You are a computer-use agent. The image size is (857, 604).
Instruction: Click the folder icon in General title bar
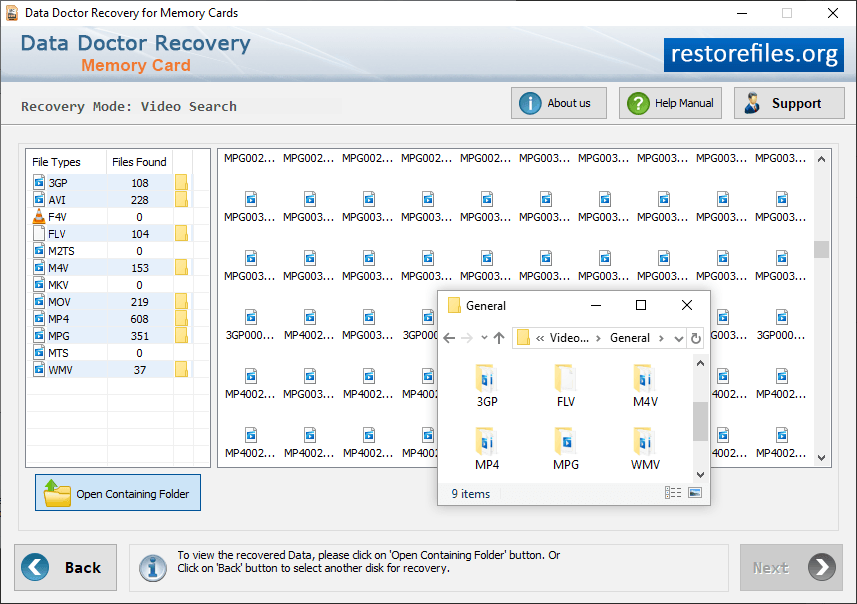454,305
